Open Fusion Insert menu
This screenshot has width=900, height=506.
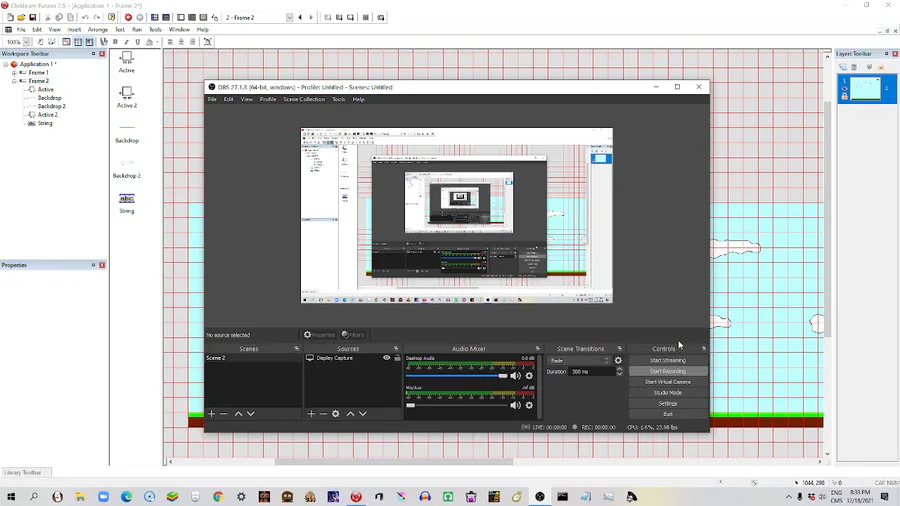point(74,29)
